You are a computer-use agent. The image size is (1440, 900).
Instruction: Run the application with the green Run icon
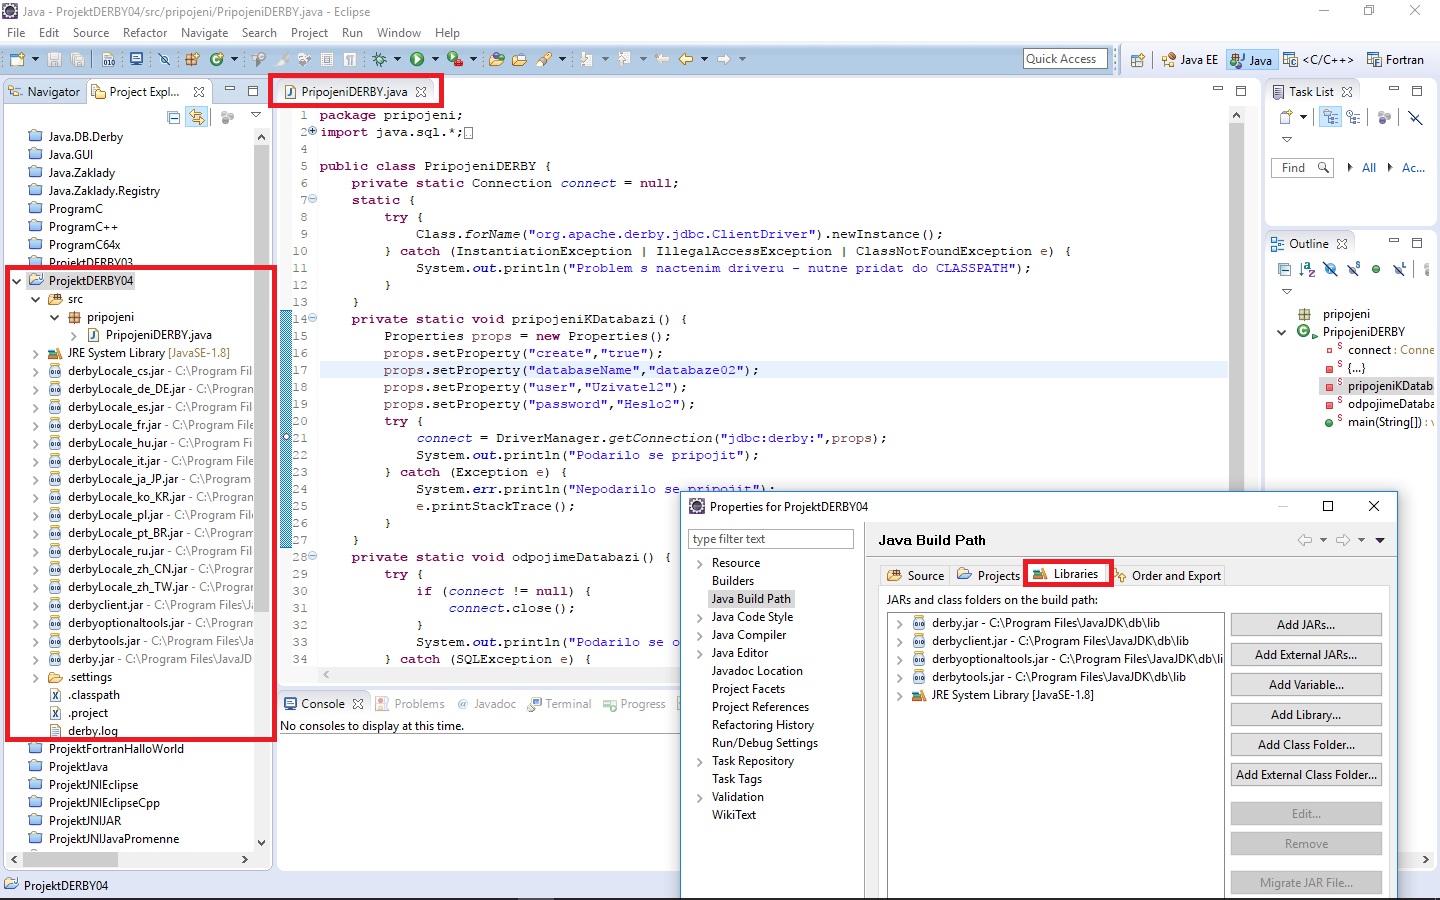417,59
